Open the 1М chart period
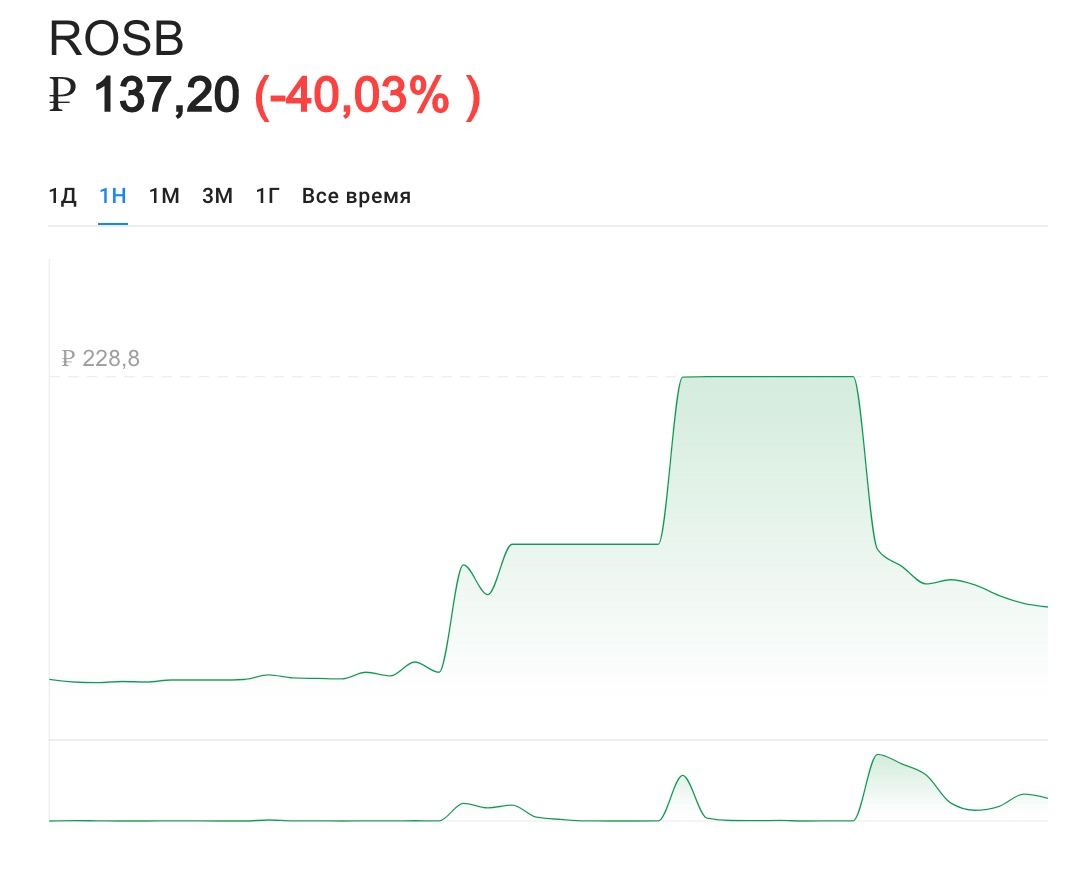Viewport: 1070px width, 881px height. click(x=164, y=196)
